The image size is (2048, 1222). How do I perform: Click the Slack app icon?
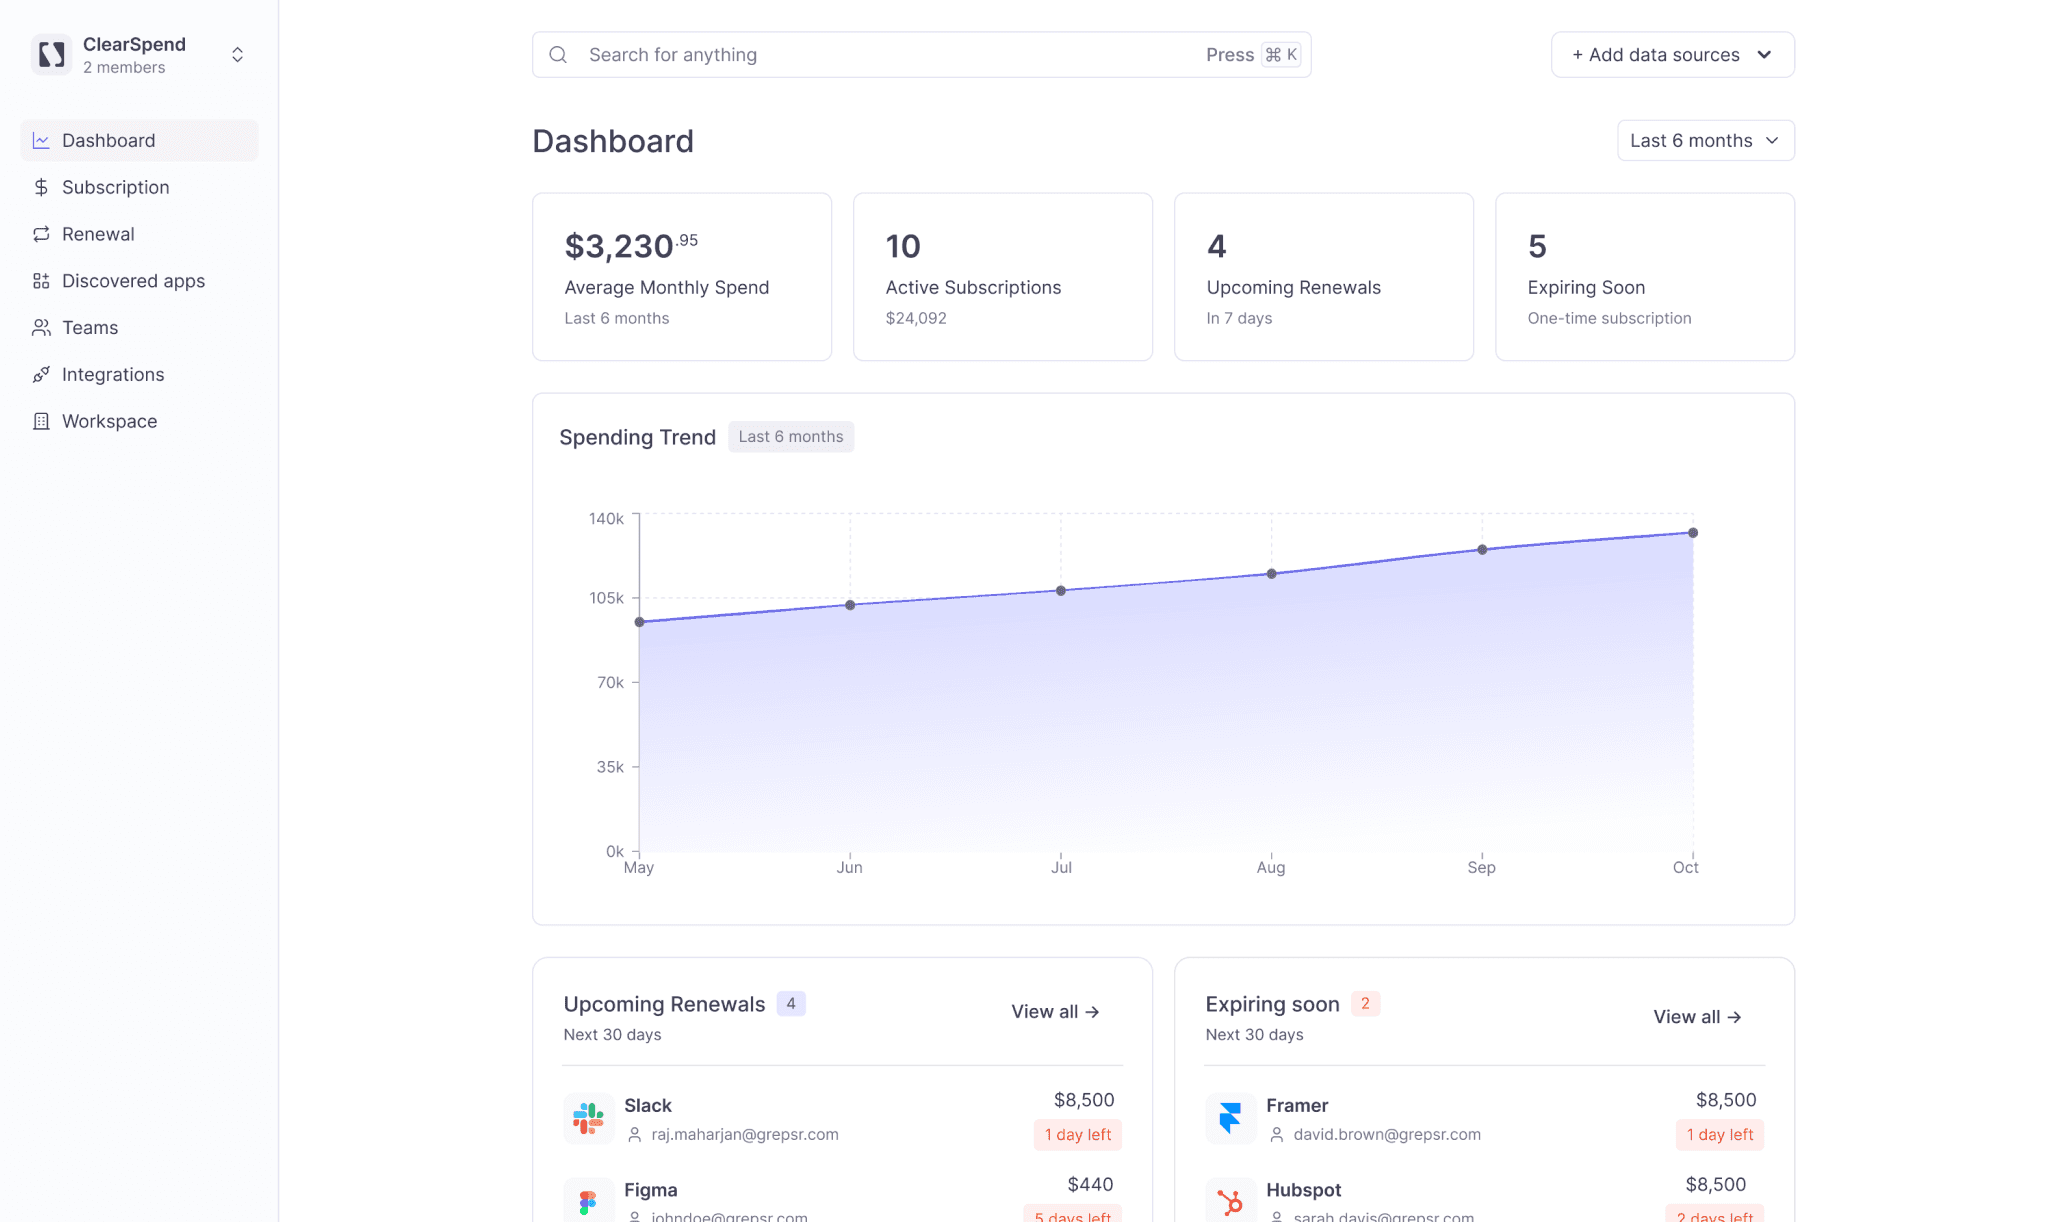588,1118
